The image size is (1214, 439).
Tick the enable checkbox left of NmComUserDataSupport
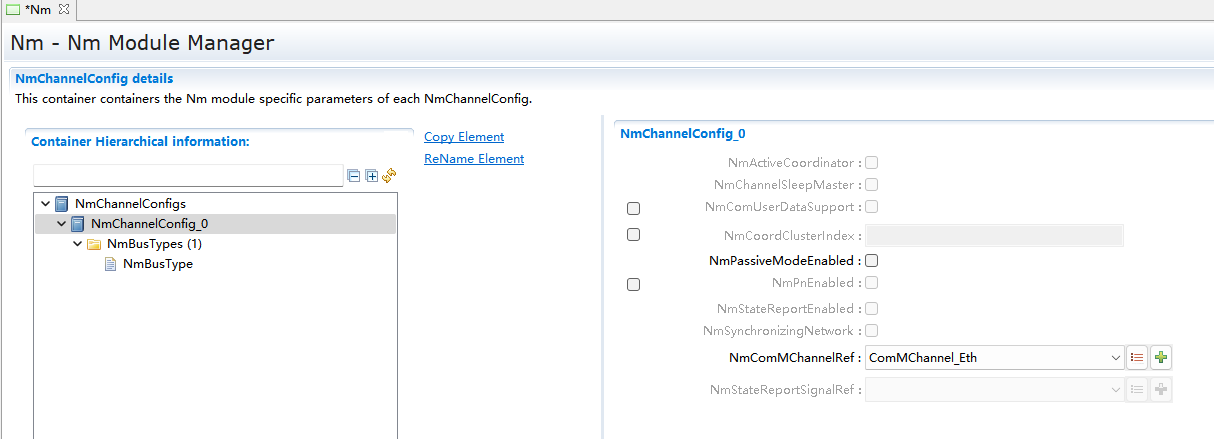(633, 209)
